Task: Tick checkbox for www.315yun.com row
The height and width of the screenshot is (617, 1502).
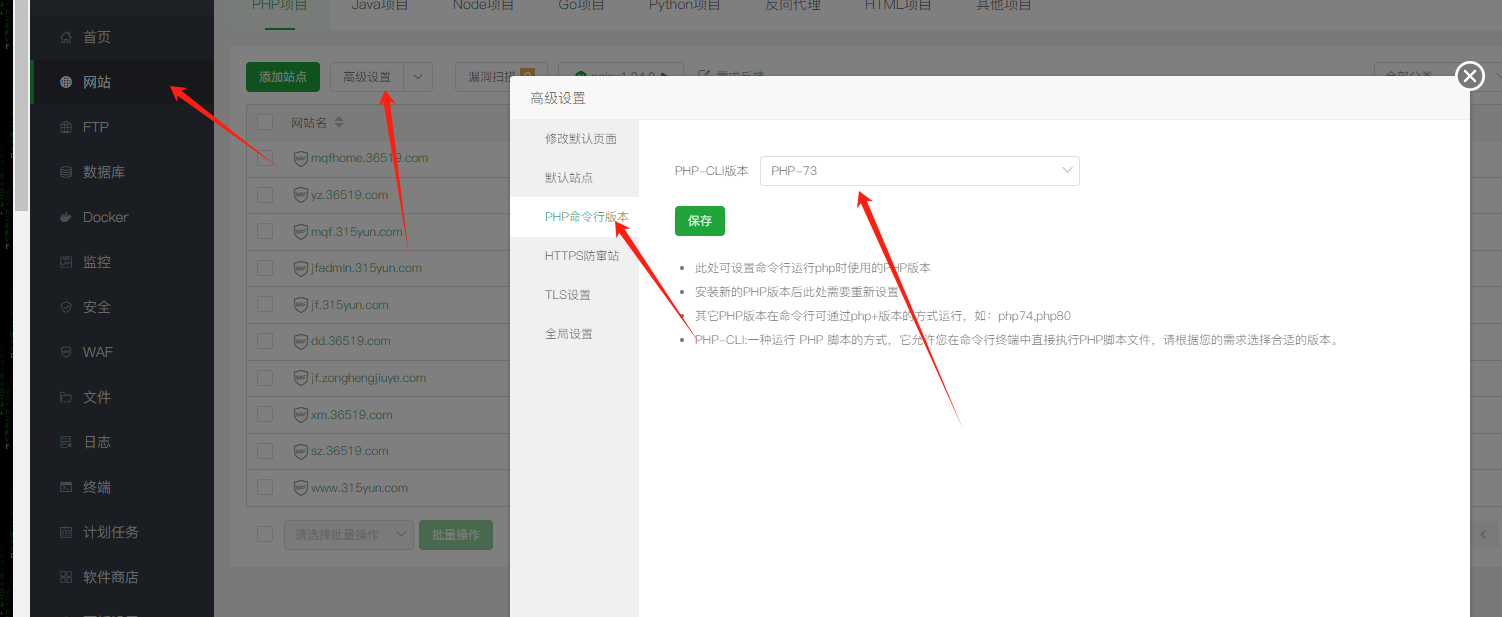Action: click(x=265, y=488)
